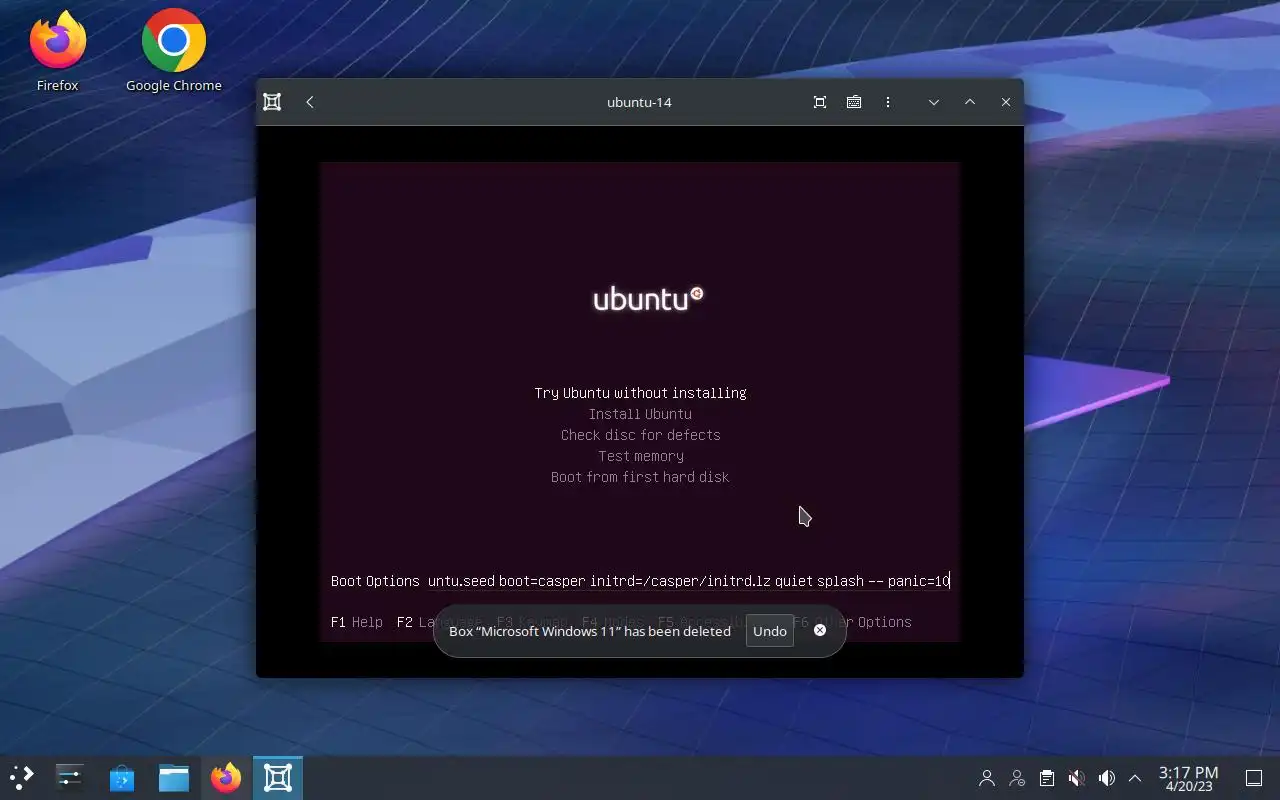Open the file manager from the taskbar
1280x800 pixels.
[174, 778]
